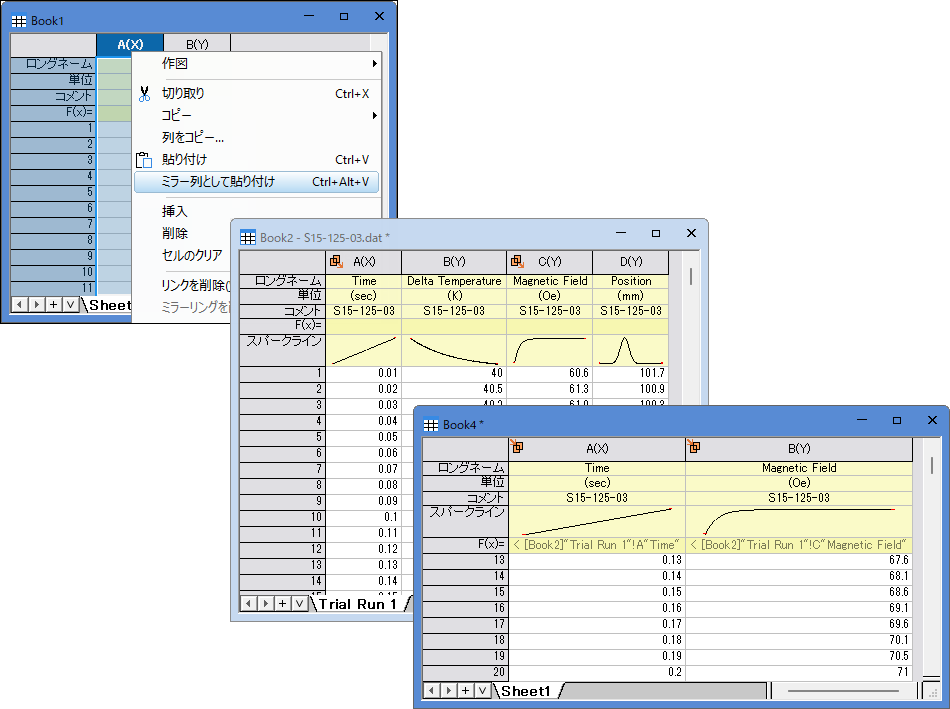950x709 pixels.
Task: Click the Book4 worksheet window icon
Action: click(x=431, y=425)
